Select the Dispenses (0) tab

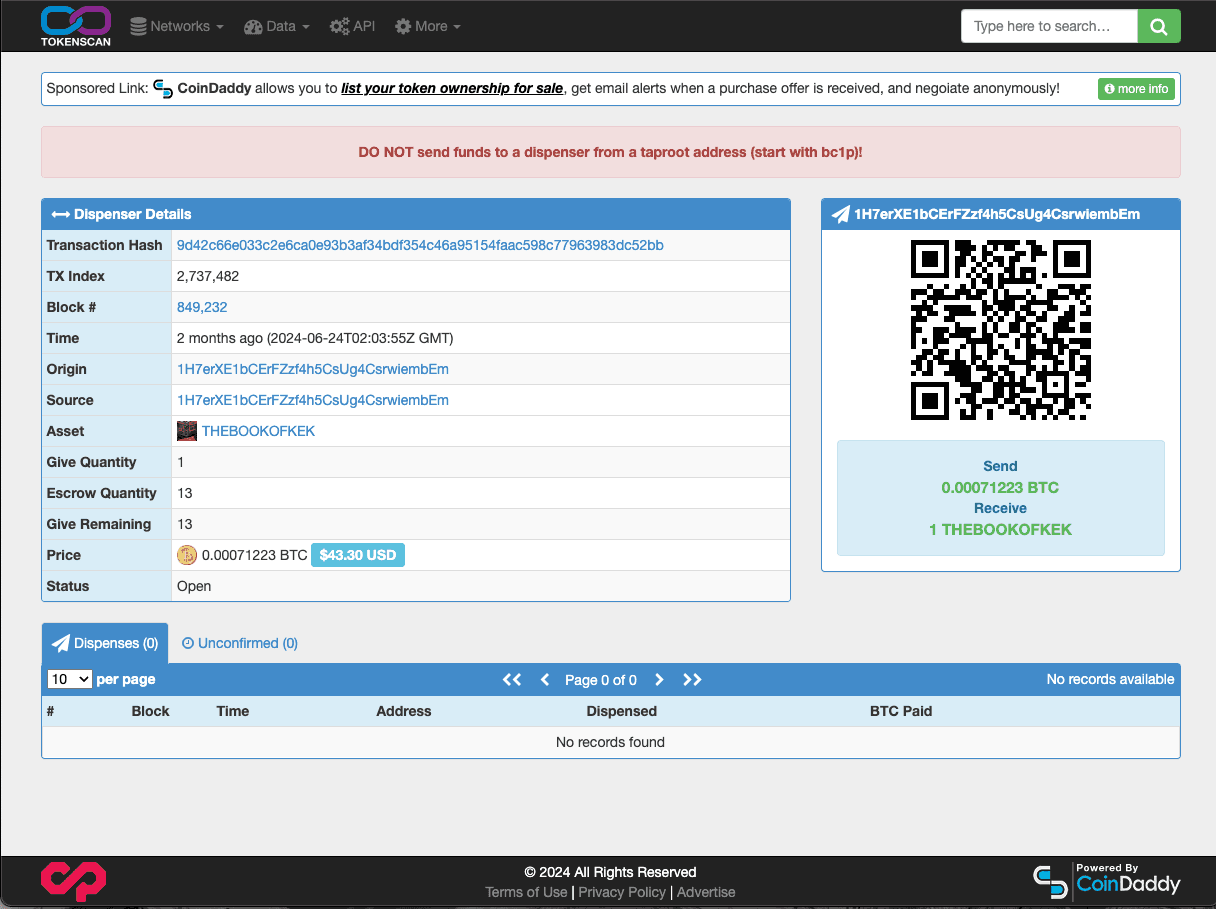(x=105, y=643)
